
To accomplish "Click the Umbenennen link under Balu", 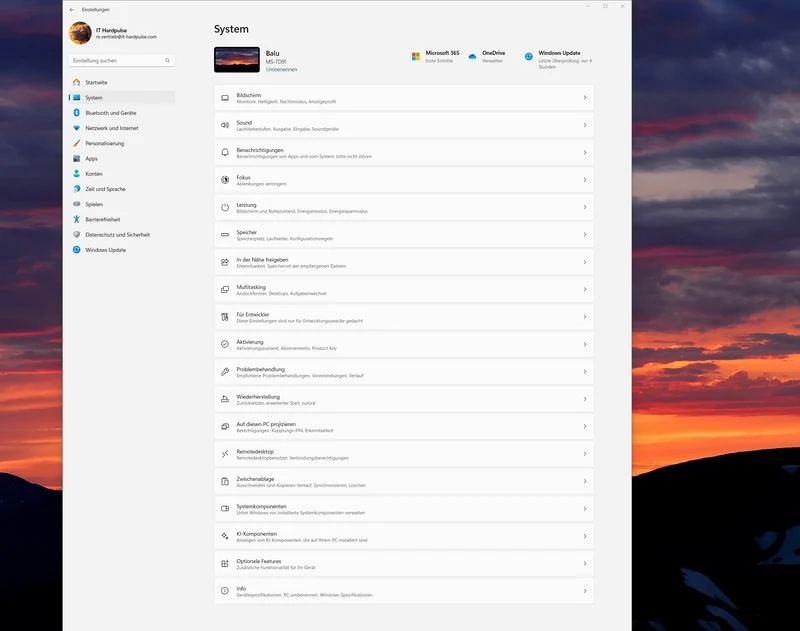I will (281, 69).
